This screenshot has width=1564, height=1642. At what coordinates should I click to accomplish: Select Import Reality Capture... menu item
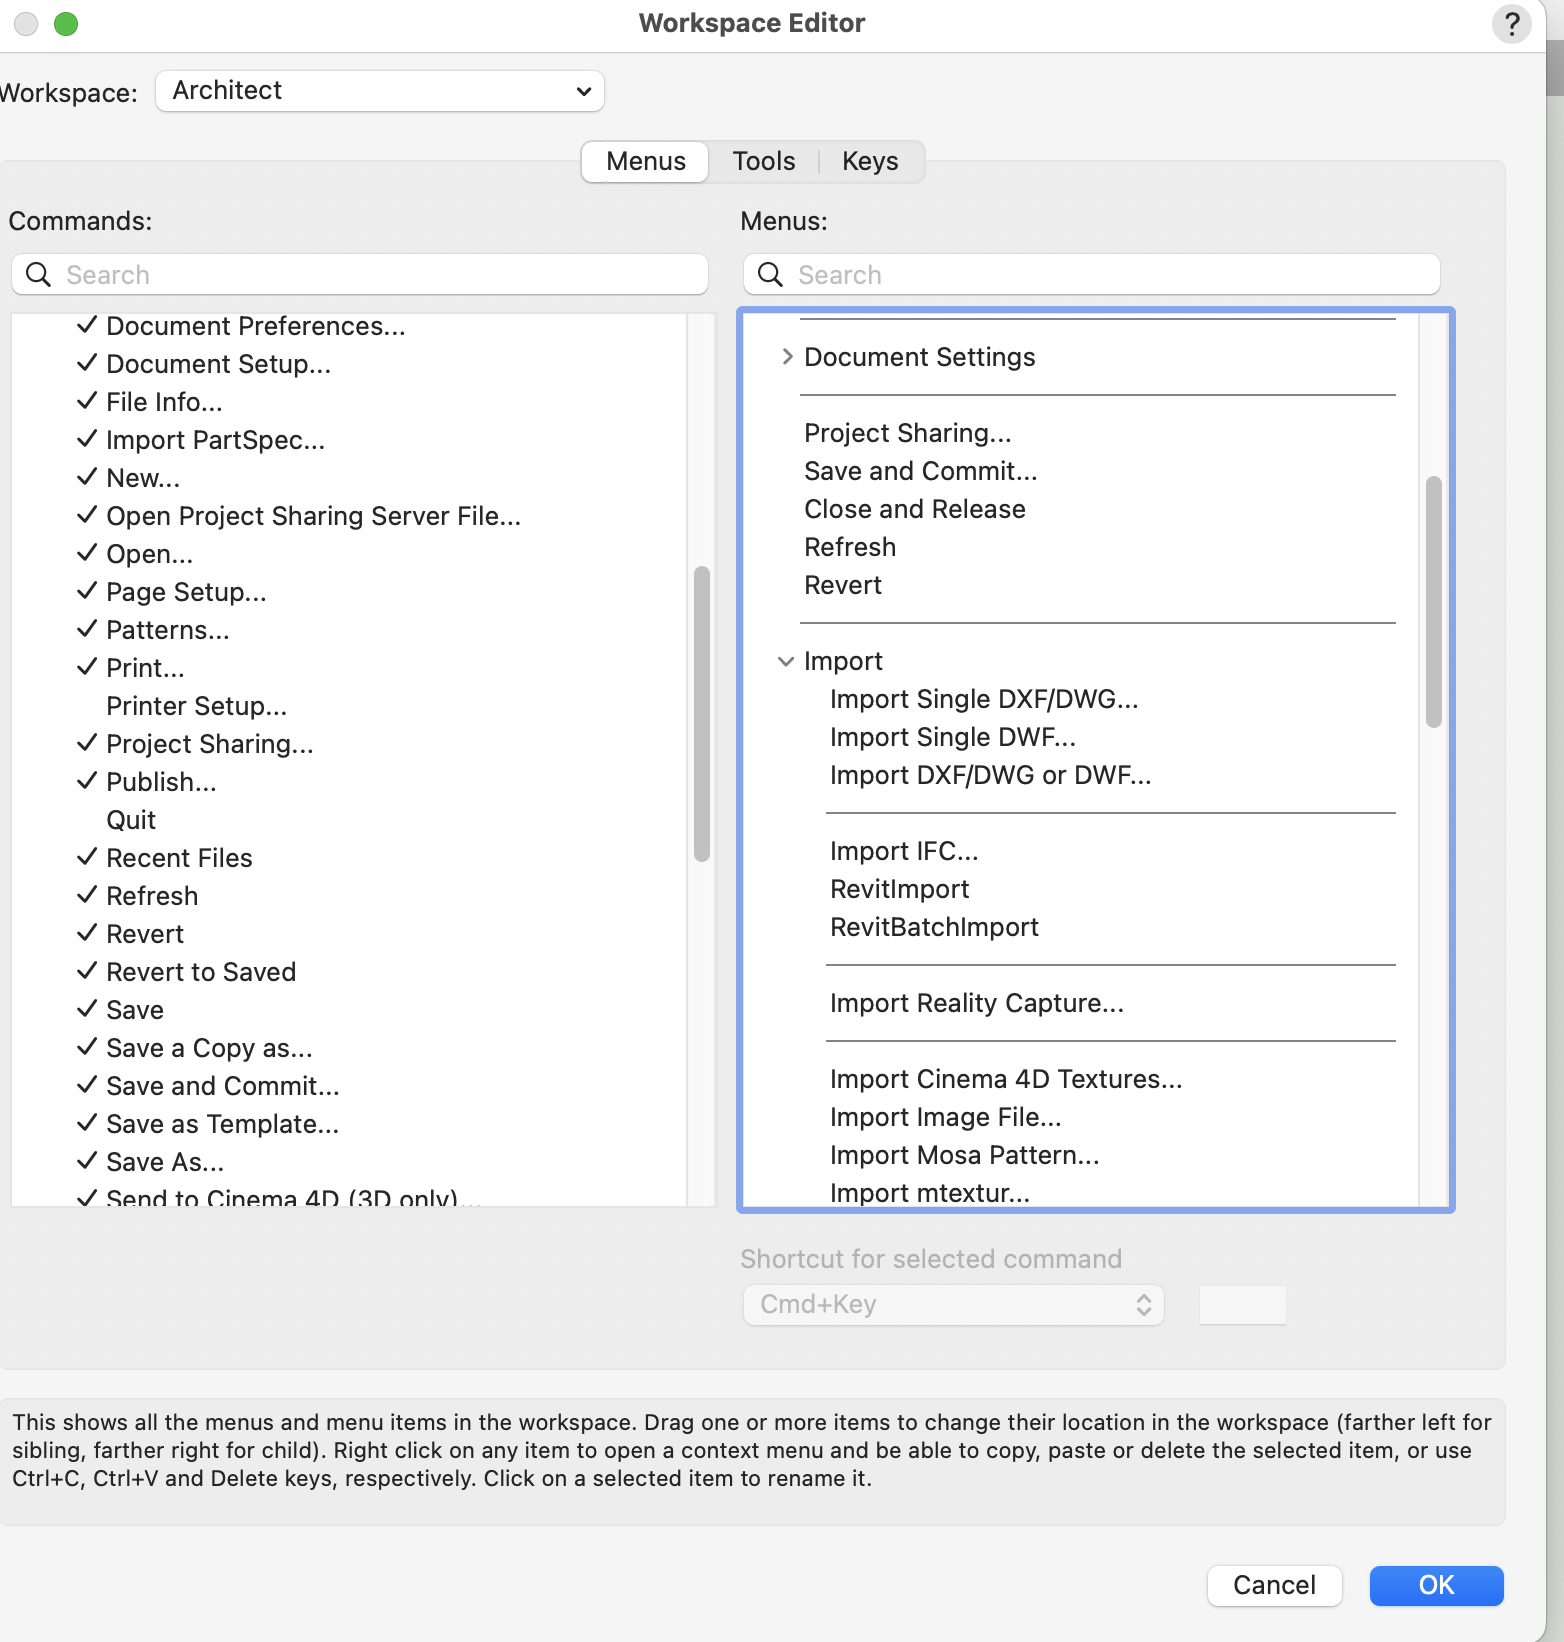[977, 1003]
